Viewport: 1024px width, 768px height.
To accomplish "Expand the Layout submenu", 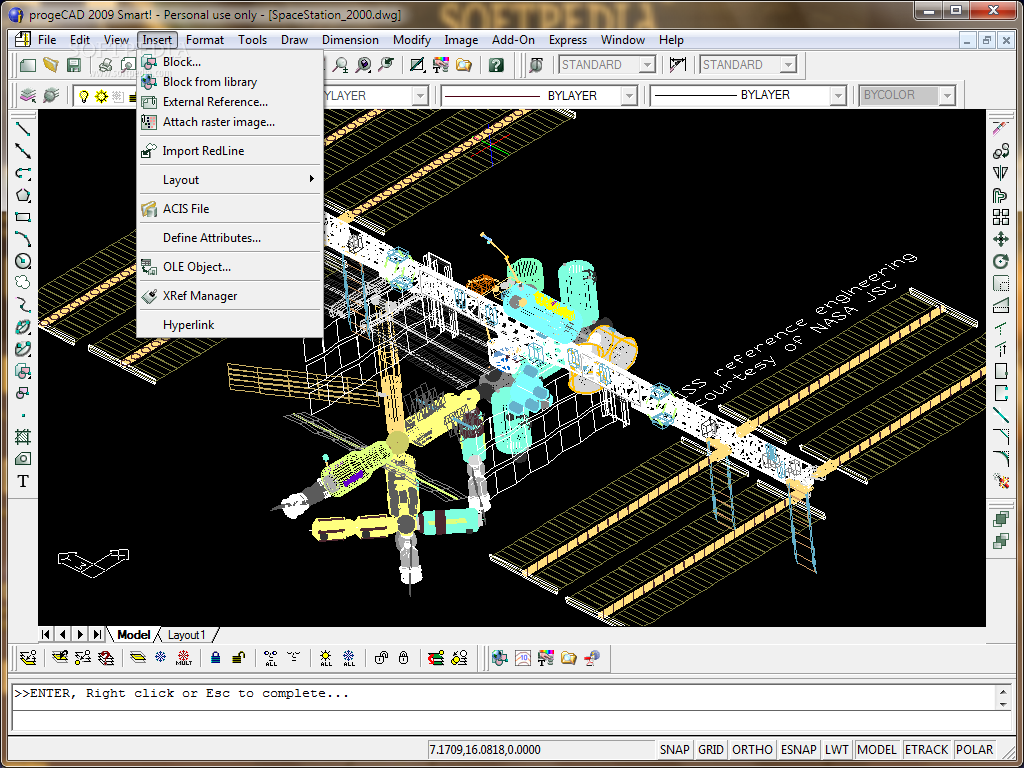I will [230, 180].
